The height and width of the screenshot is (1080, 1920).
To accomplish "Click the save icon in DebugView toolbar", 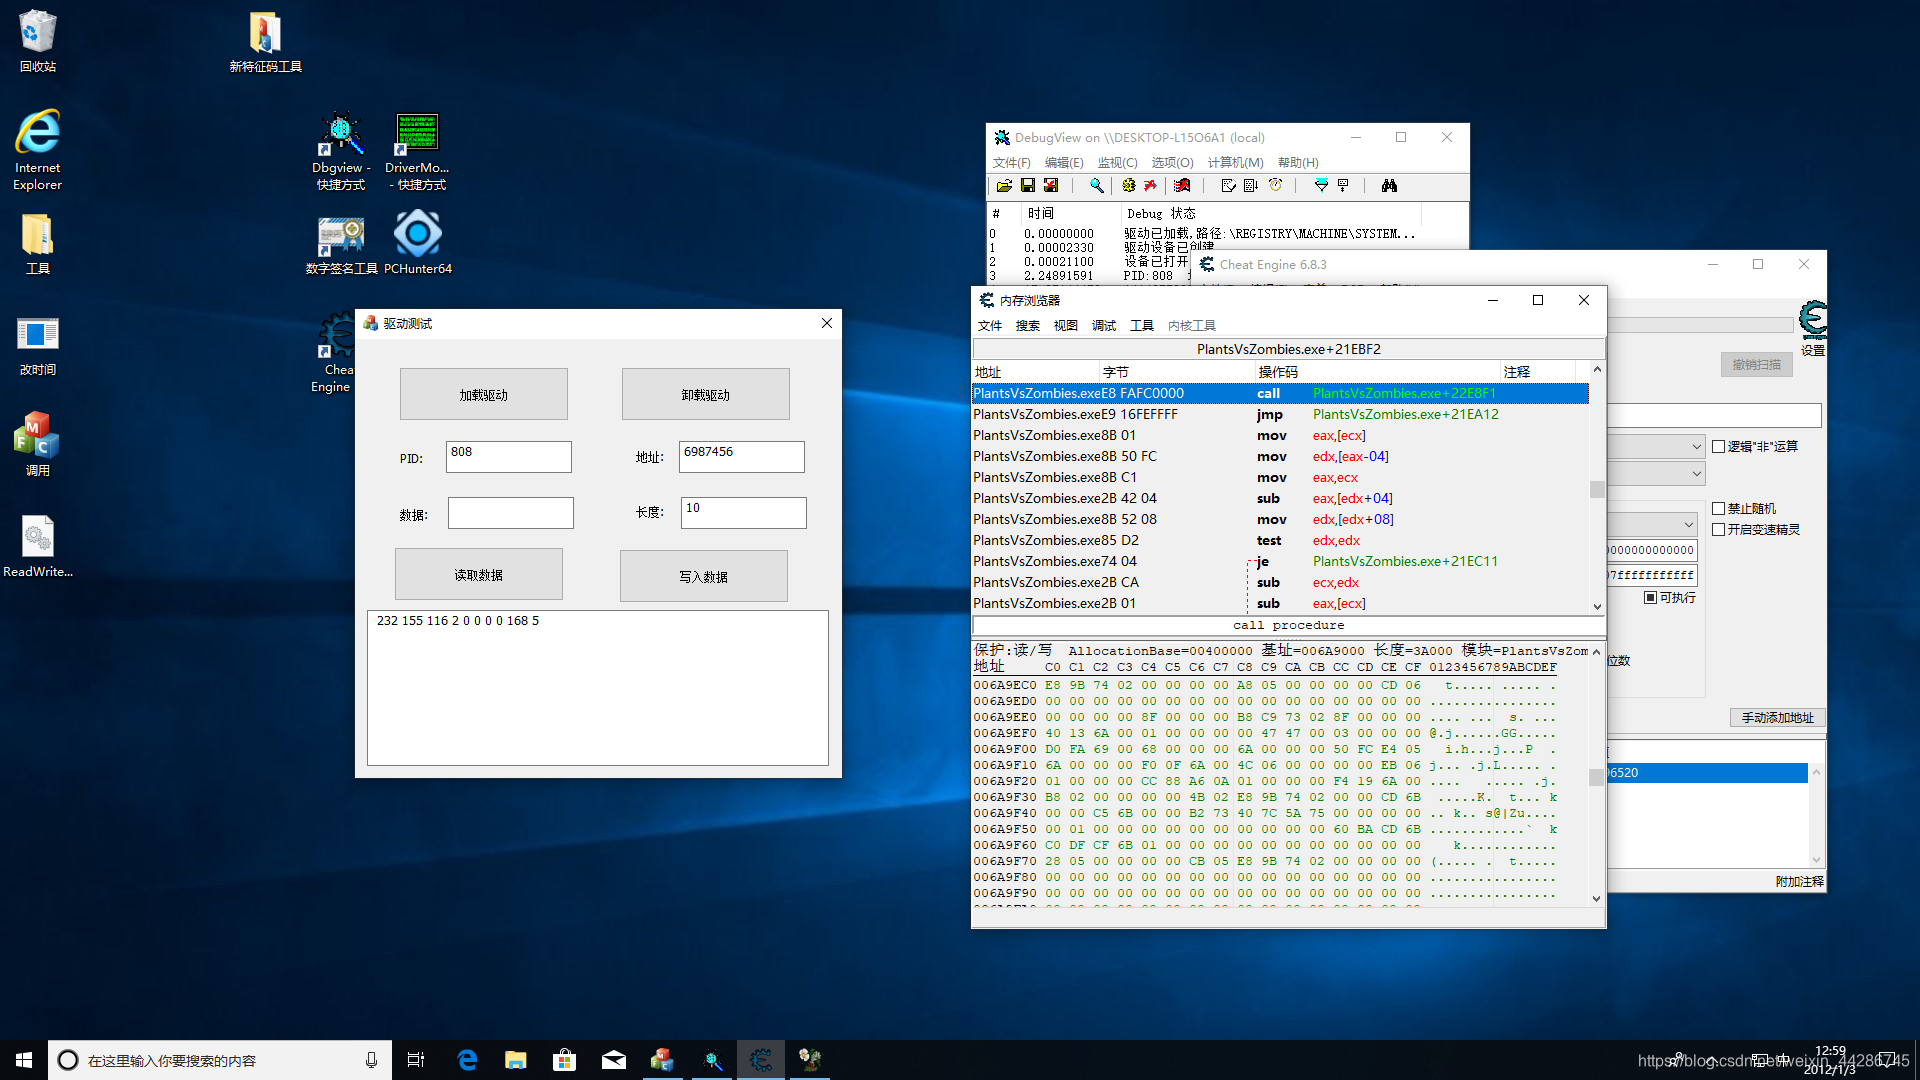I will pyautogui.click(x=1027, y=186).
